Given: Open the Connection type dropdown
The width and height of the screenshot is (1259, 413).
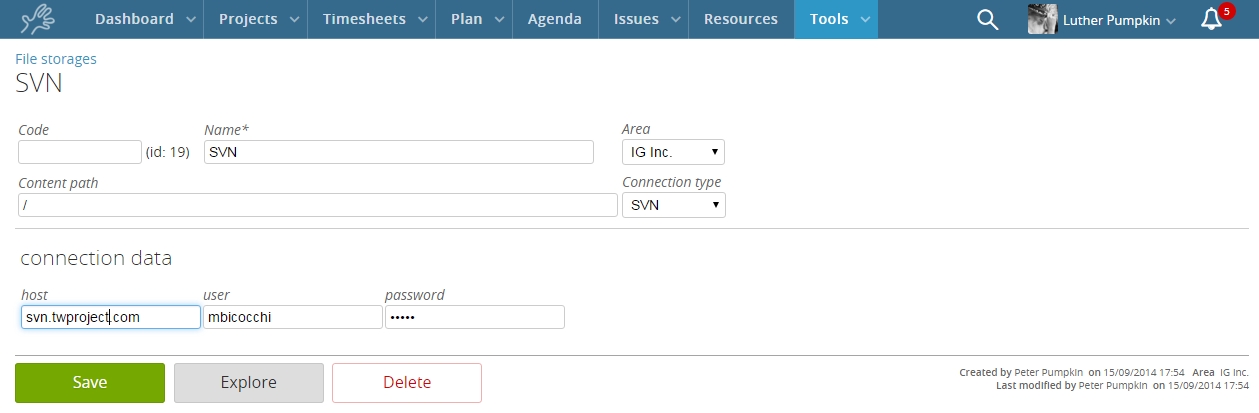Looking at the screenshot, I should pyautogui.click(x=674, y=205).
